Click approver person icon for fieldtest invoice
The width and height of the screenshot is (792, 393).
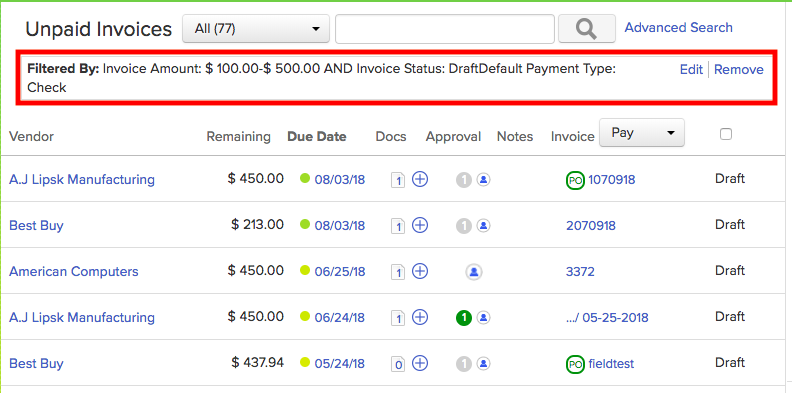coord(483,363)
